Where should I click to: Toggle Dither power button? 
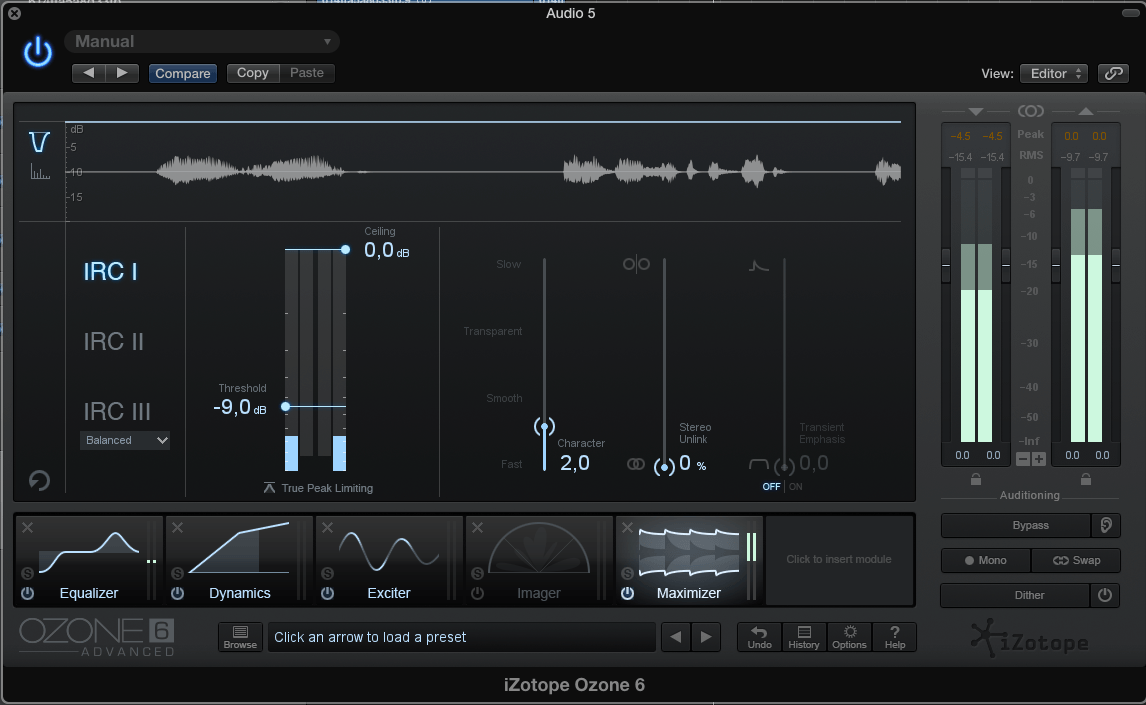[x=1105, y=595]
